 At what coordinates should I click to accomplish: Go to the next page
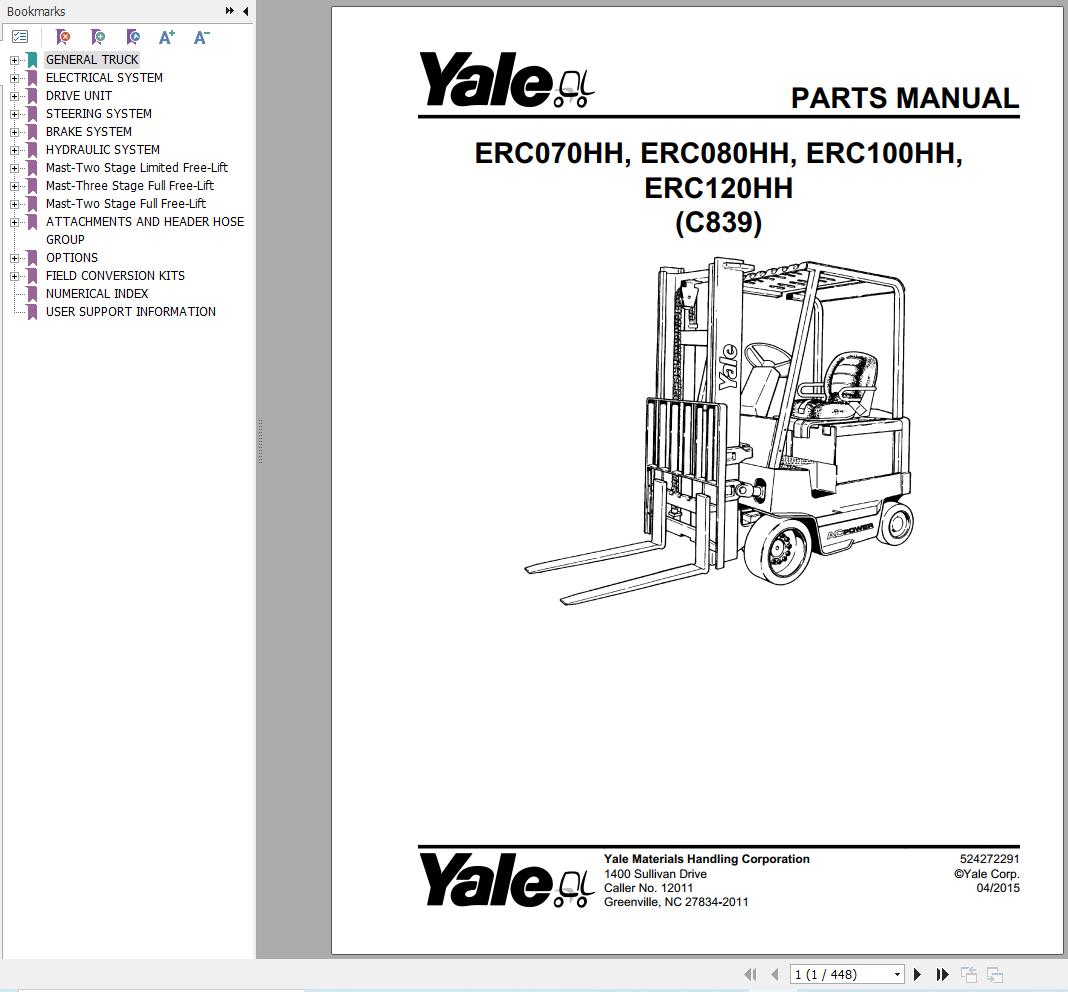coord(917,973)
